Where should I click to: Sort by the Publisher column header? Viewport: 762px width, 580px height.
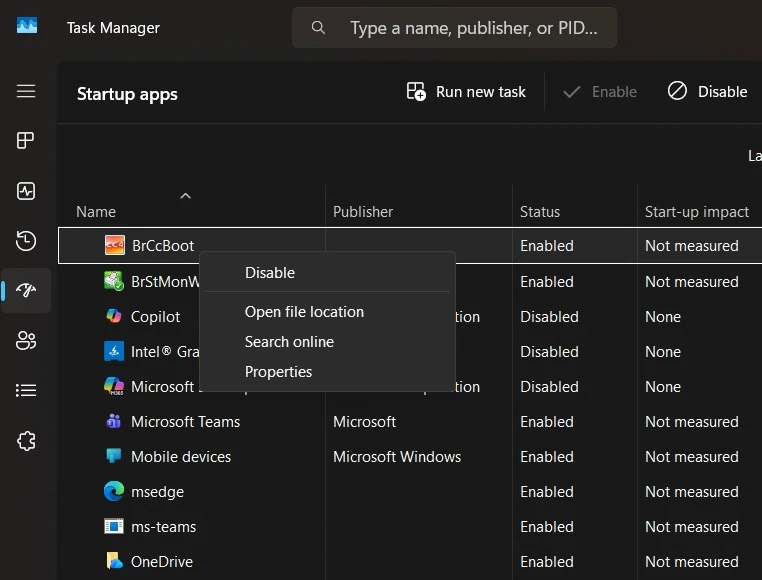(x=363, y=212)
